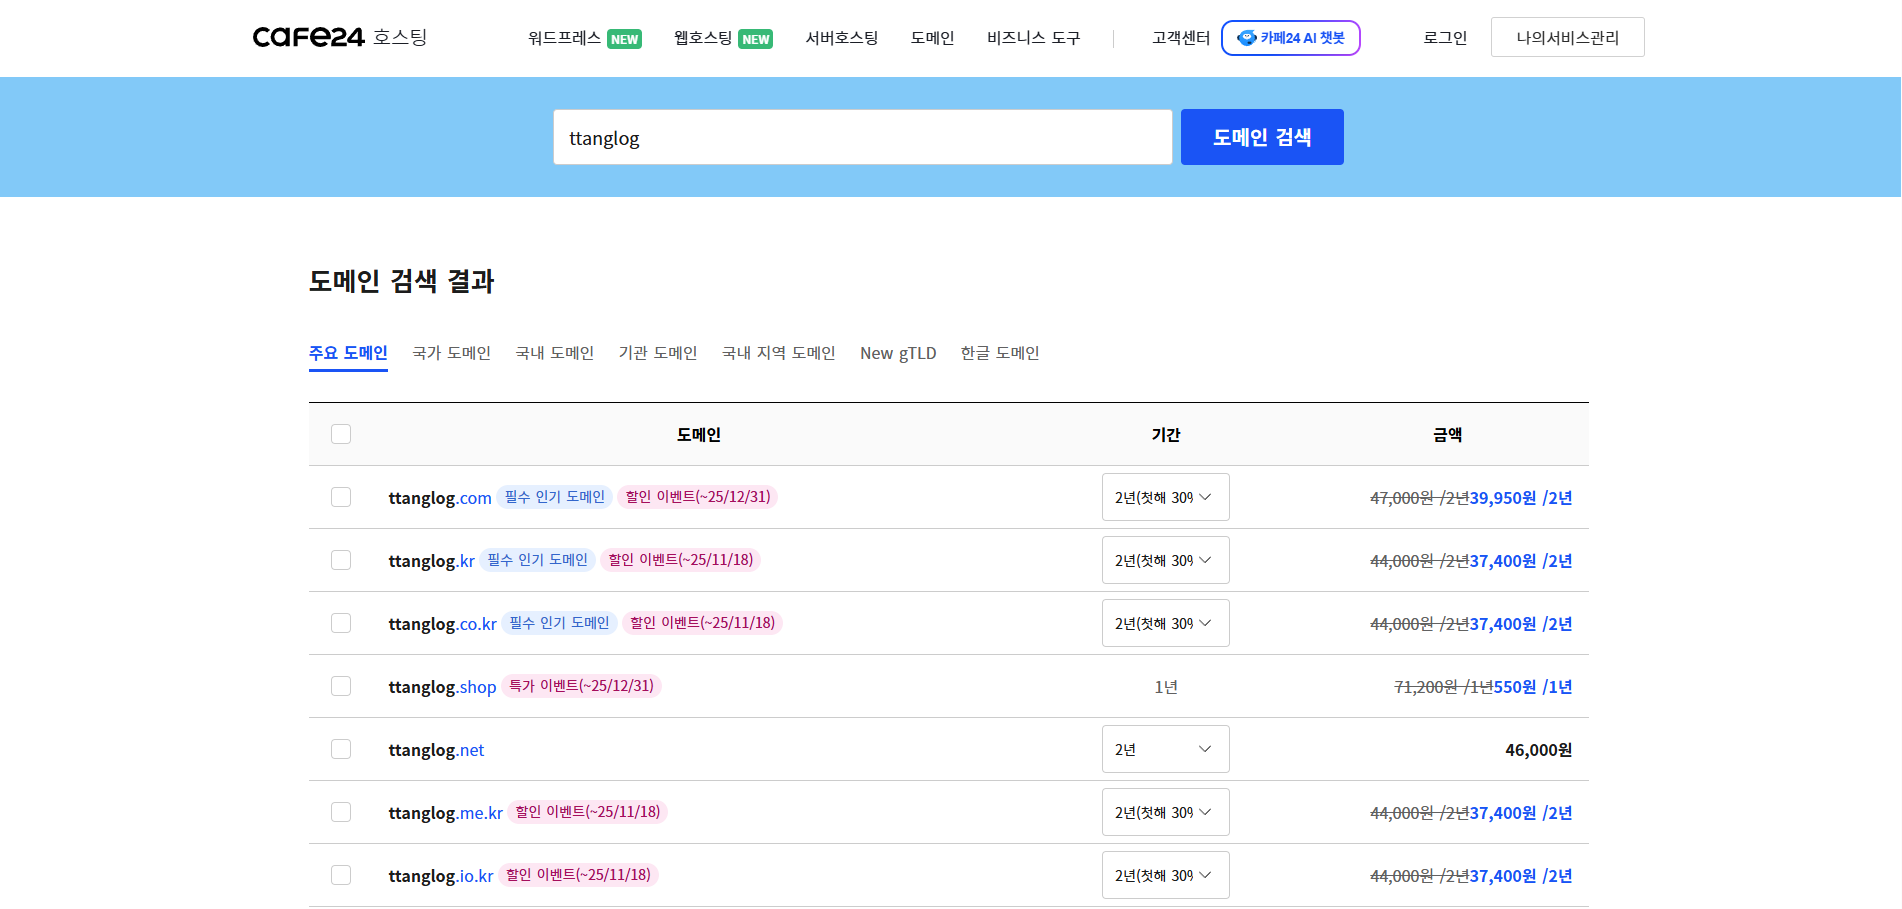Click the 도메인 검색 button
The width and height of the screenshot is (1902, 909).
point(1262,137)
